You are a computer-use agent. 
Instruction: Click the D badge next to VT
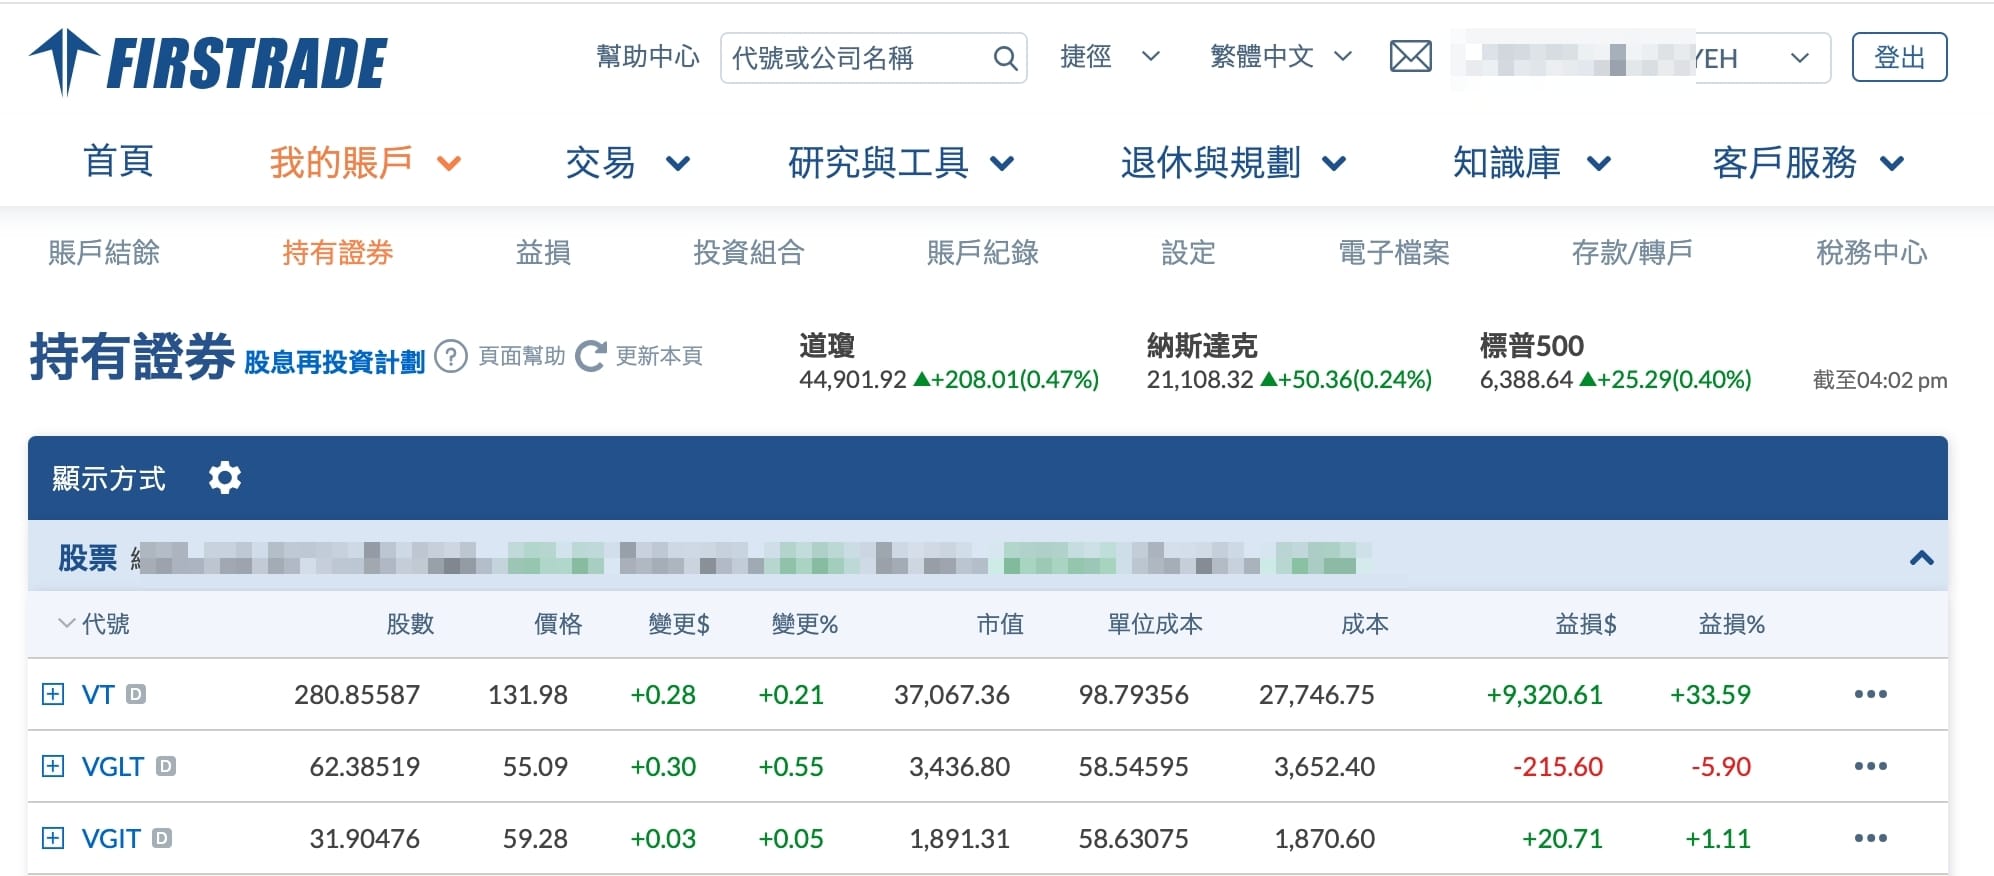136,694
